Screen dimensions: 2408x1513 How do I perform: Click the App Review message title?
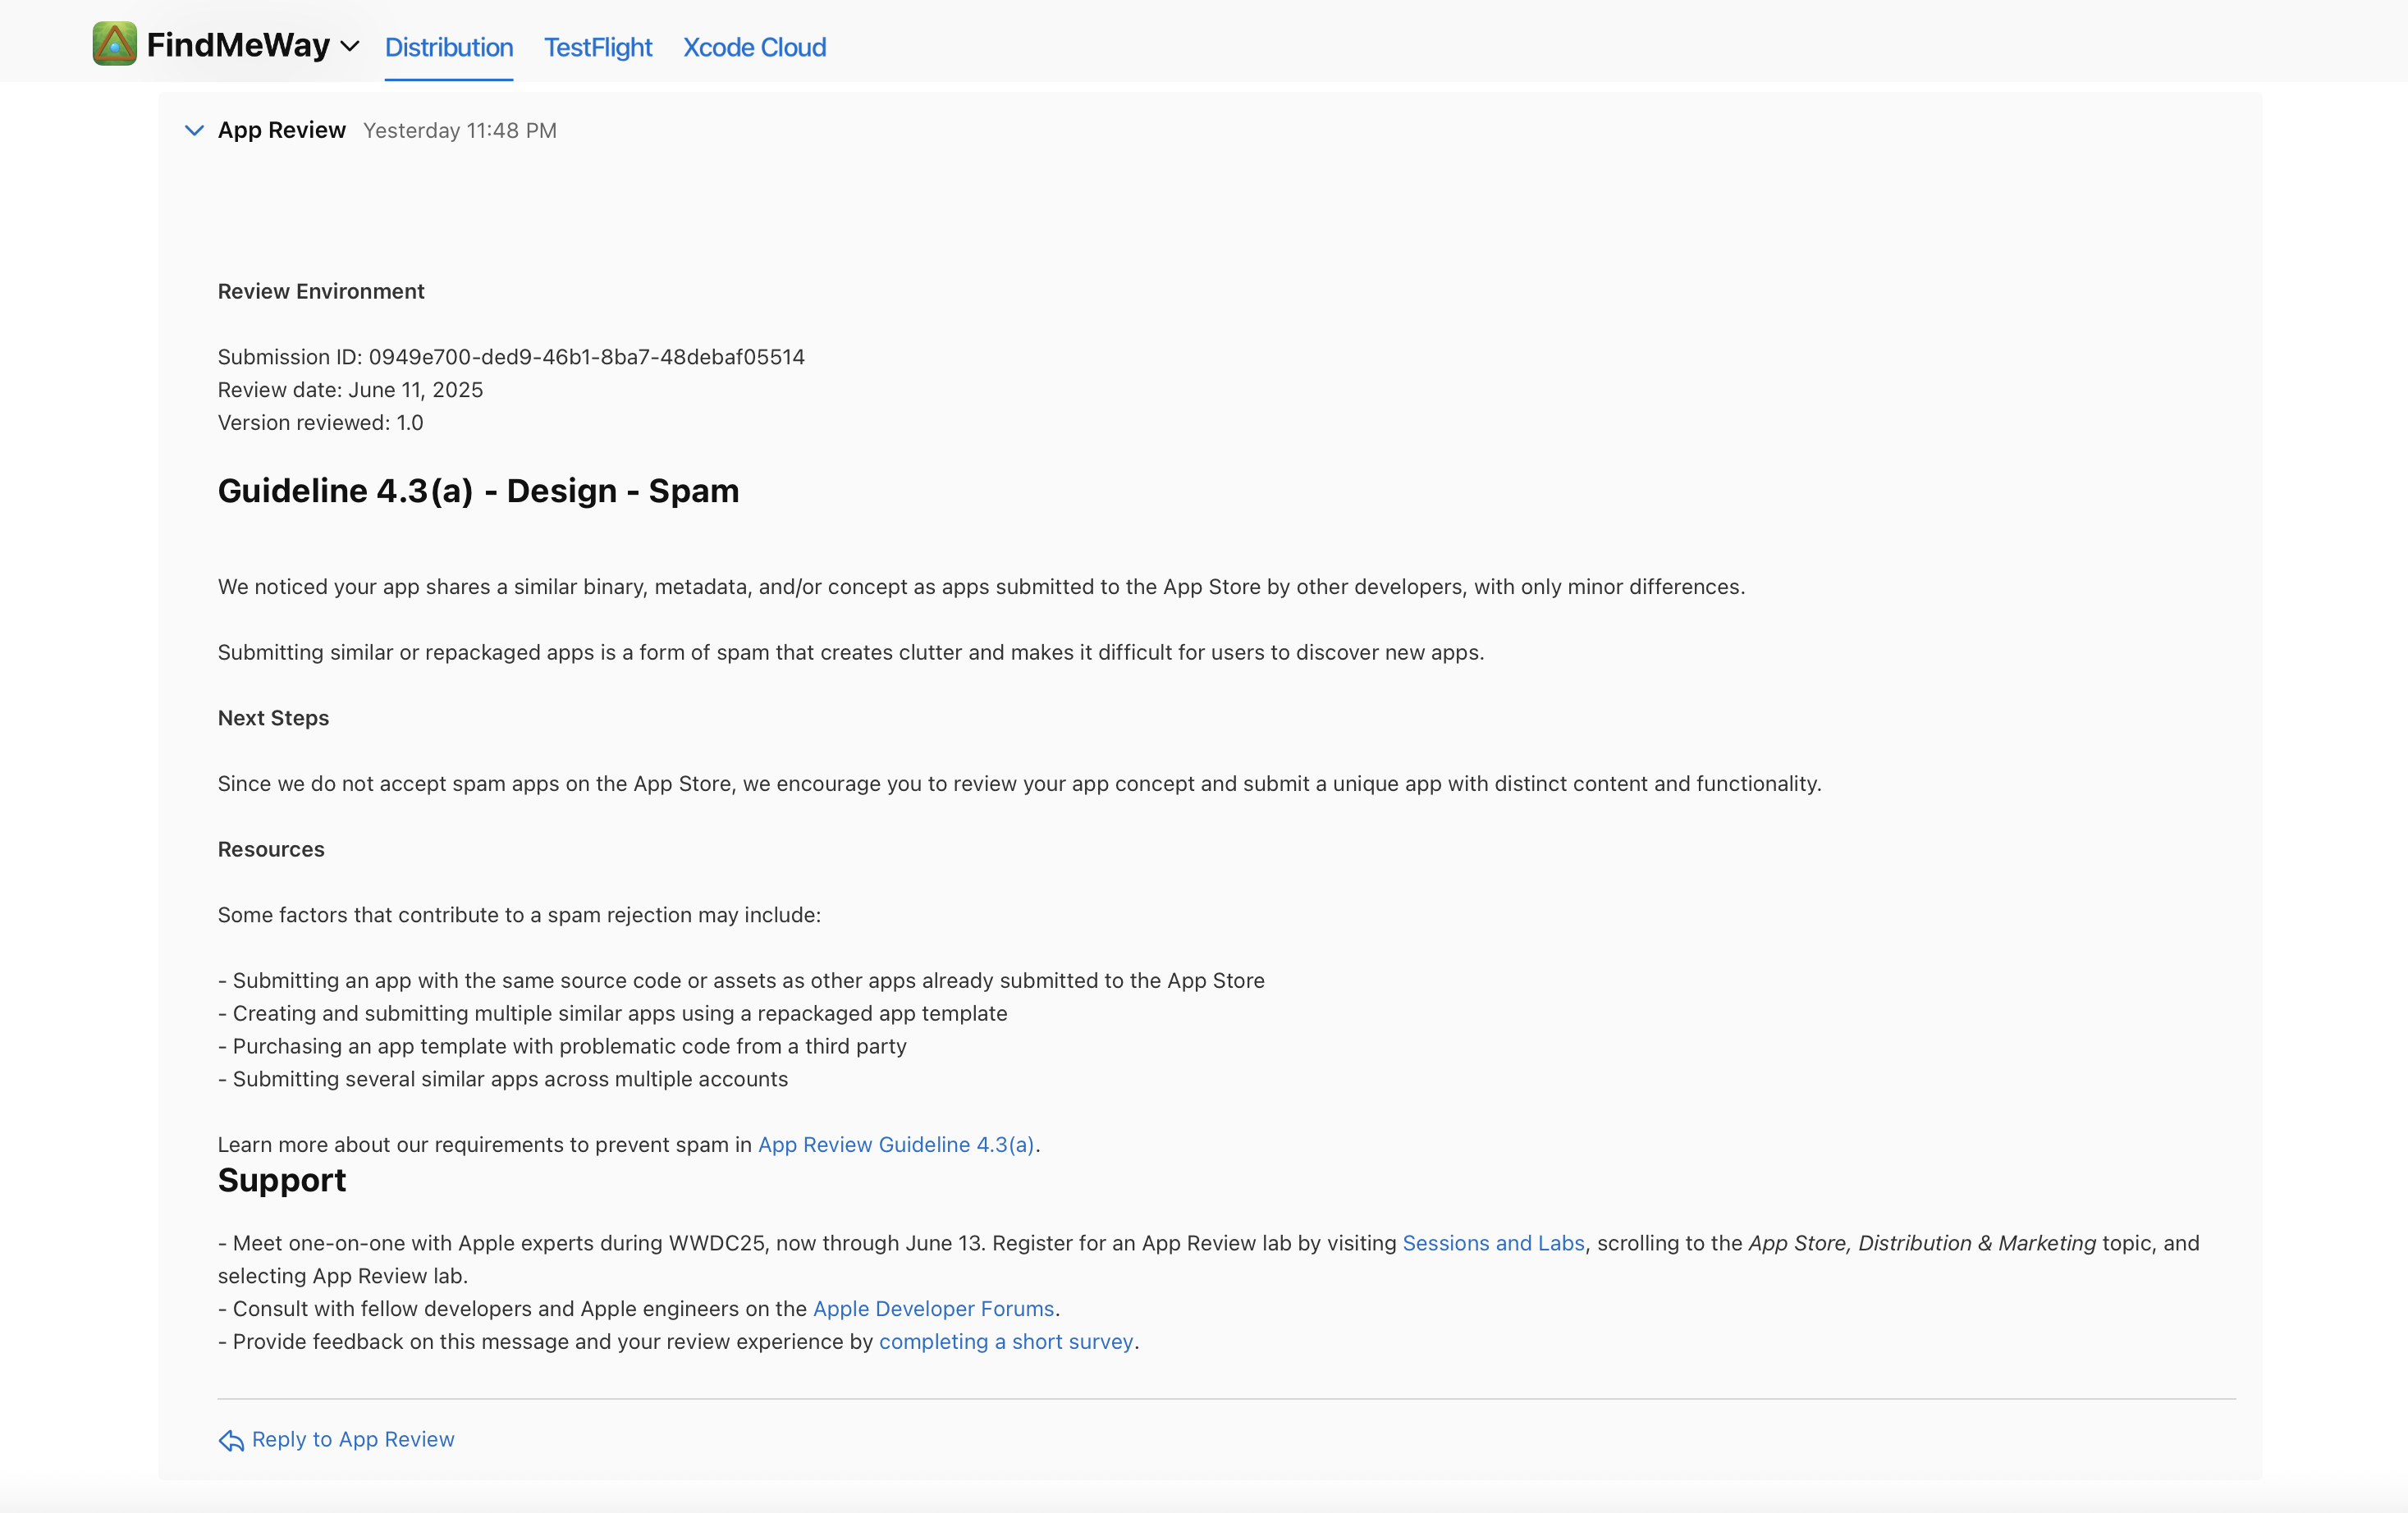pyautogui.click(x=282, y=130)
